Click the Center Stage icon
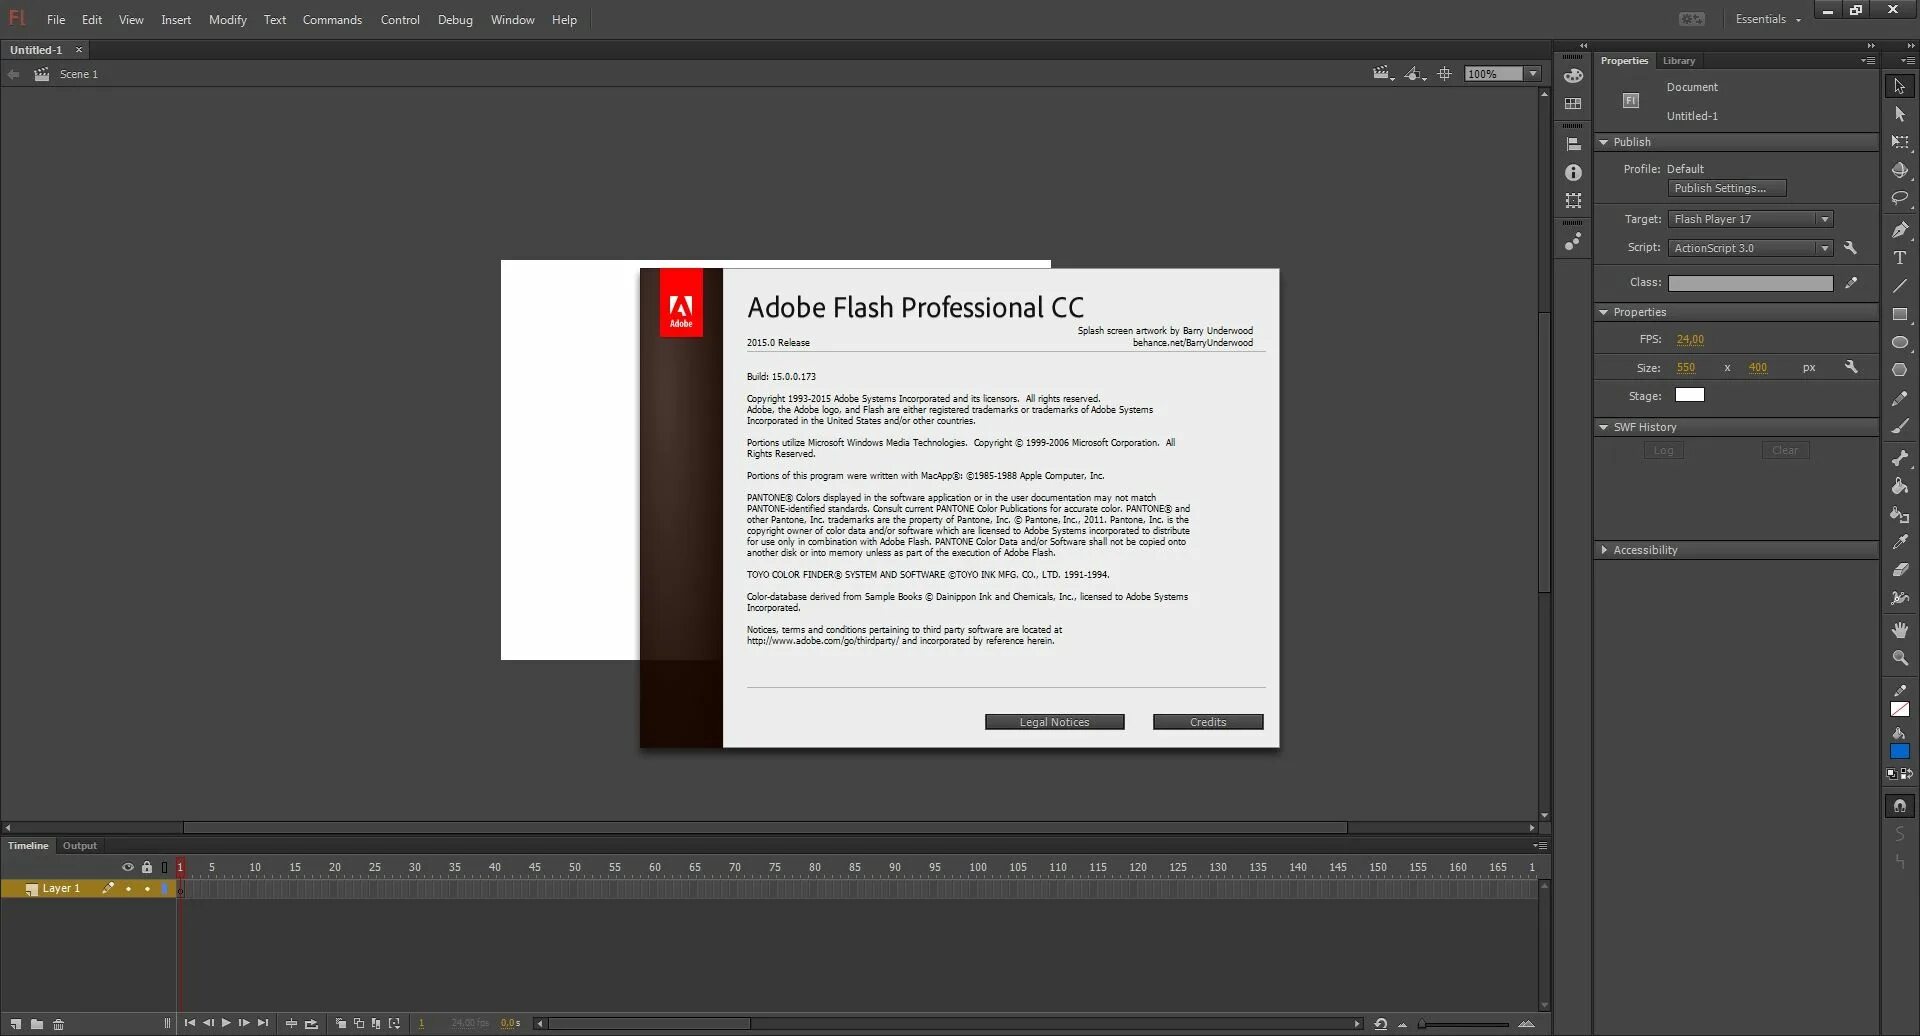 (x=1444, y=74)
